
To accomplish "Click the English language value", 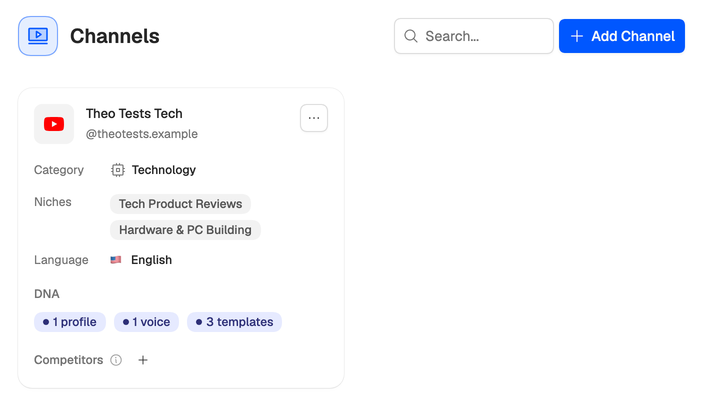I will tap(151, 260).
